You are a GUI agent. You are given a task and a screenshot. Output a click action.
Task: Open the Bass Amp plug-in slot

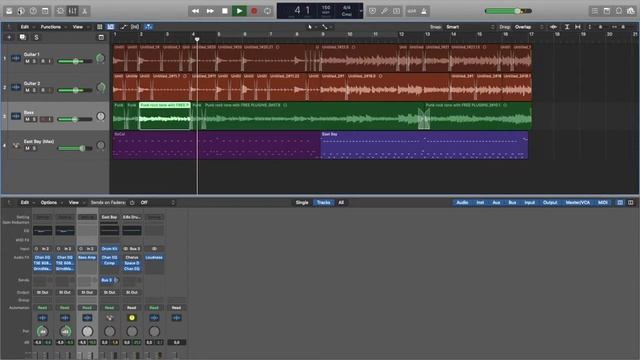tap(87, 258)
